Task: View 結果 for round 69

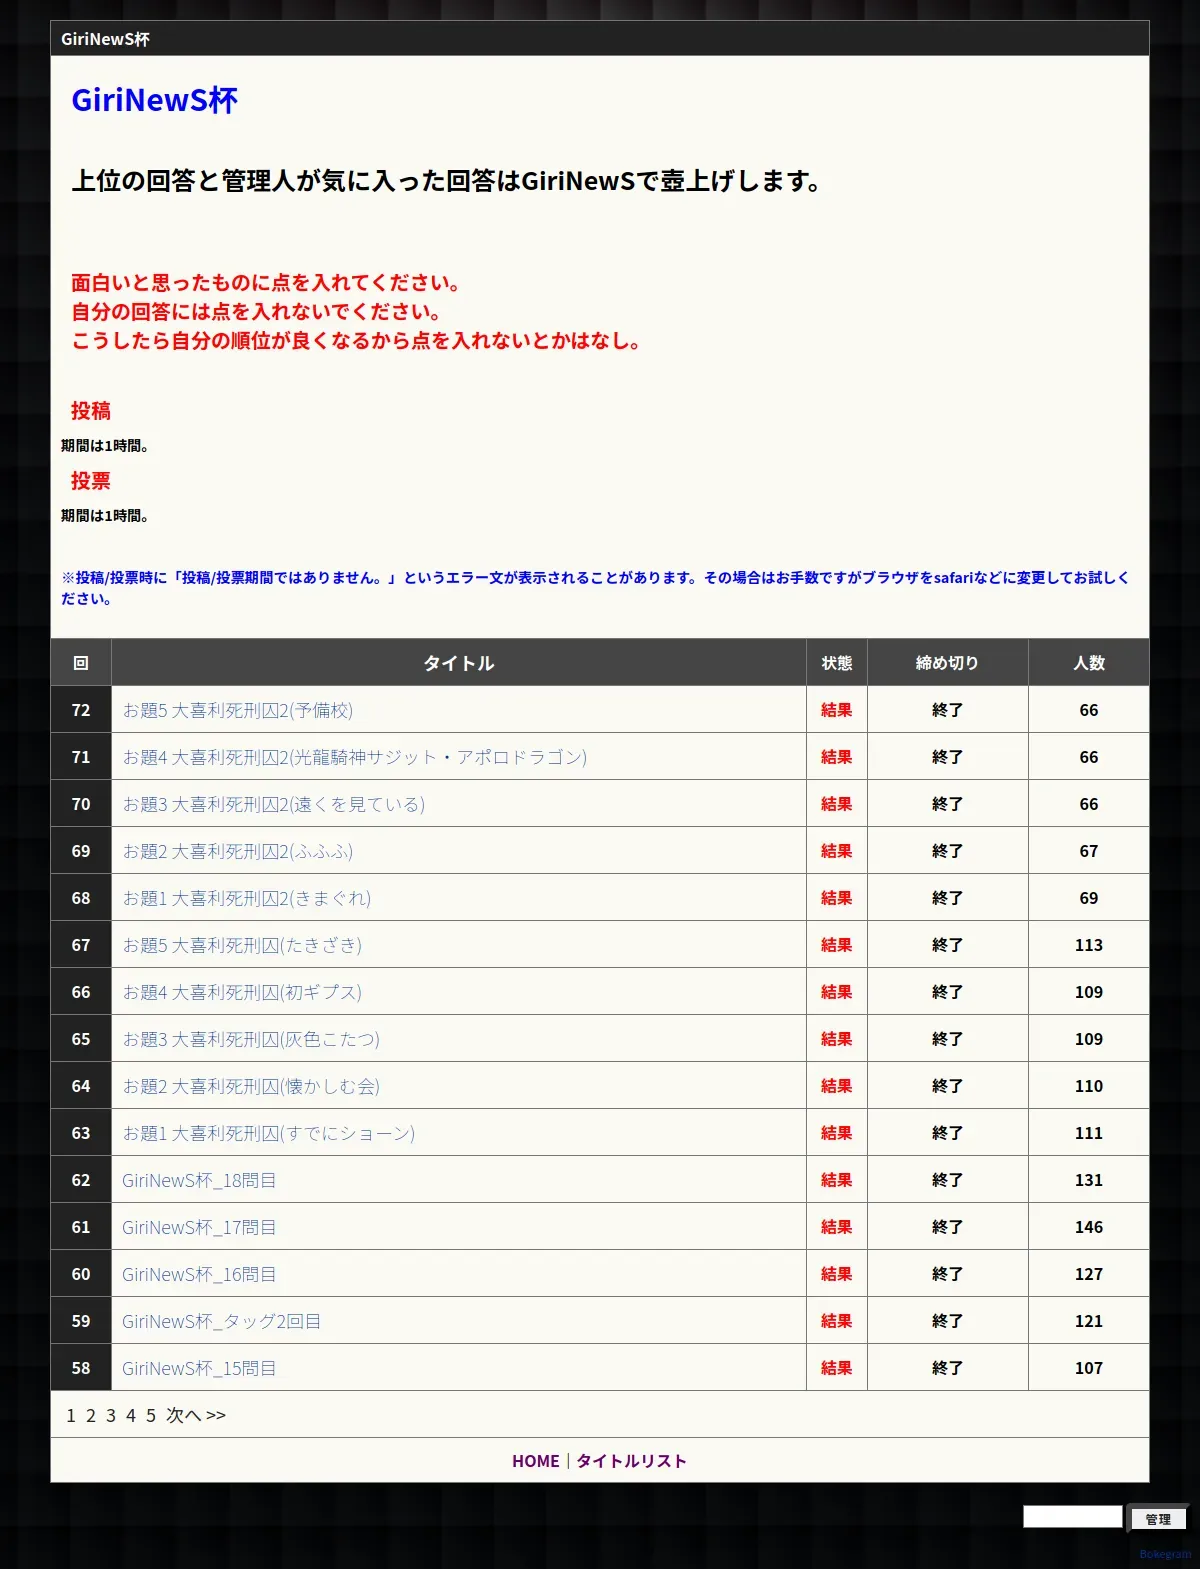Action: point(837,851)
